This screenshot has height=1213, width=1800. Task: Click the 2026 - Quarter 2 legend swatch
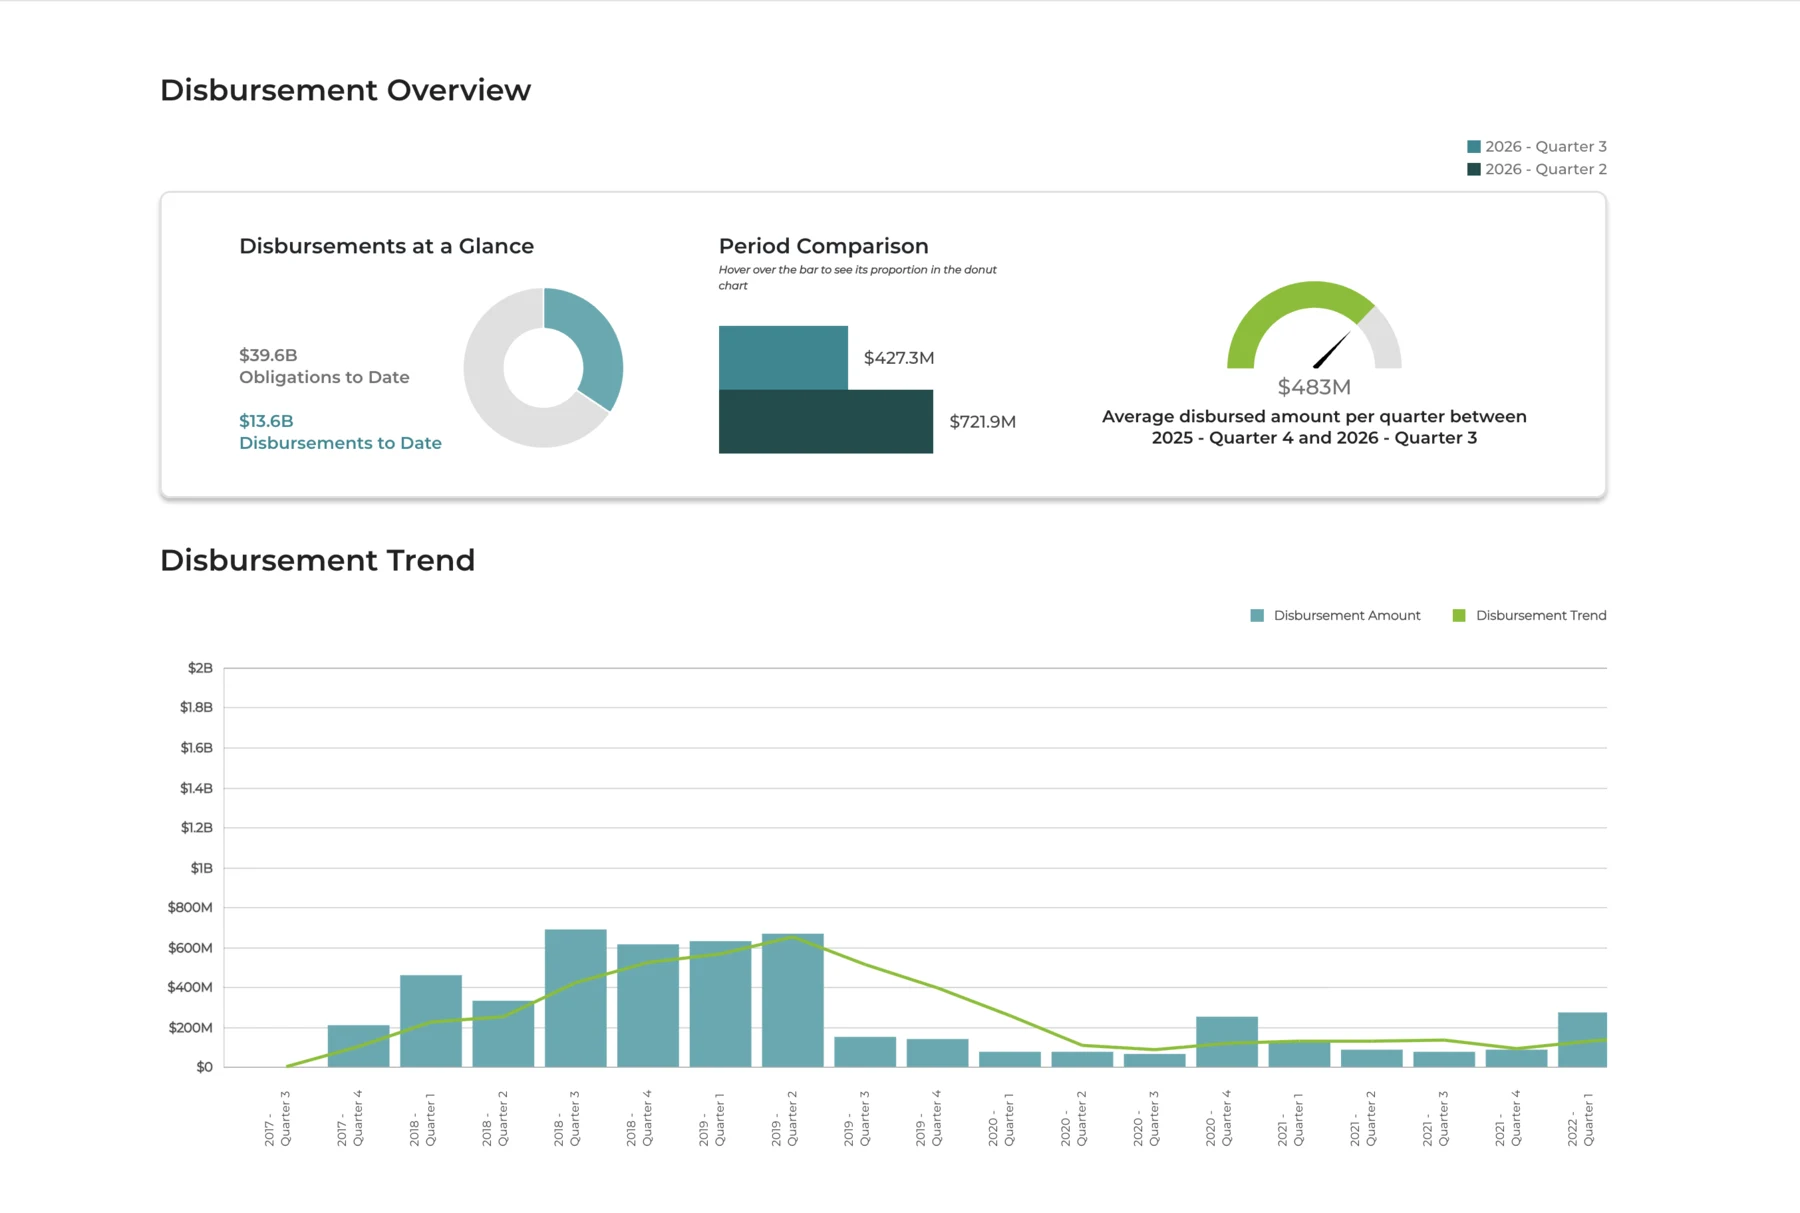click(x=1473, y=170)
